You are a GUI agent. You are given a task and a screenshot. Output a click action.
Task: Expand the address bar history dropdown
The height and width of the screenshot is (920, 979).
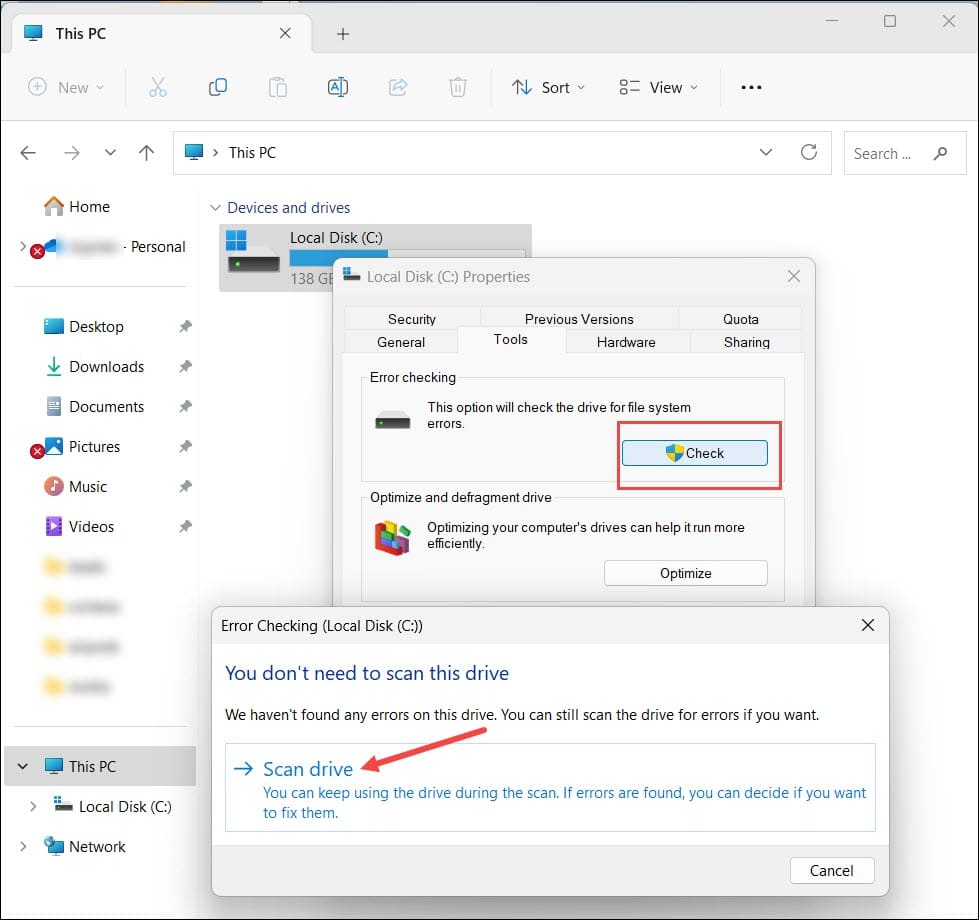tap(765, 152)
